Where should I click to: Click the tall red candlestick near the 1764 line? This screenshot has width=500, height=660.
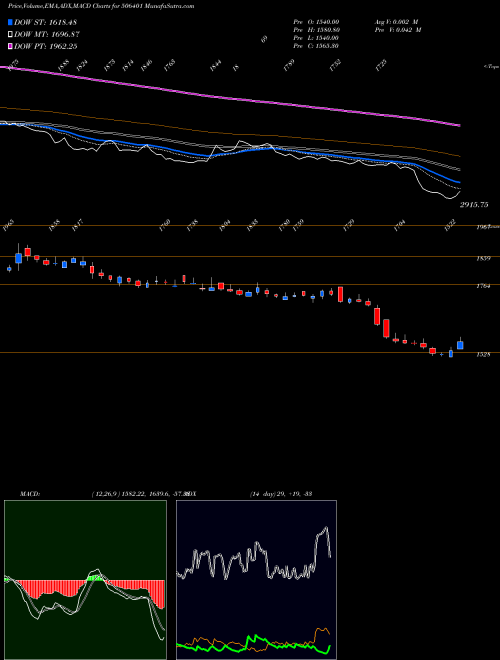point(340,294)
